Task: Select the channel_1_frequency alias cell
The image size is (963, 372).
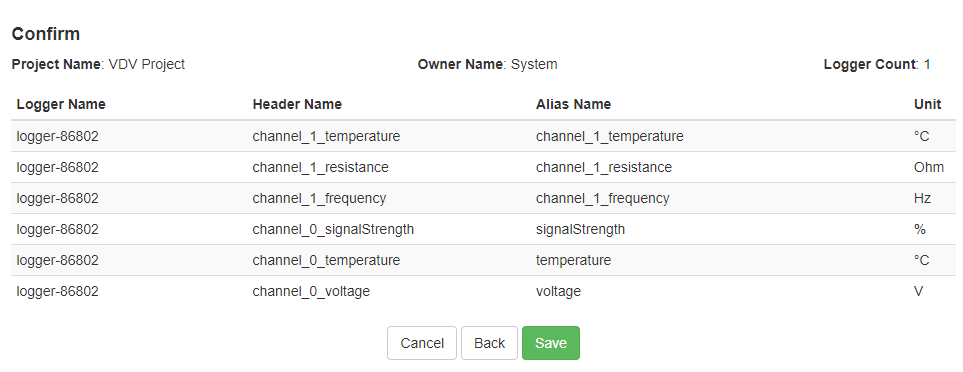Action: pyautogui.click(x=602, y=198)
